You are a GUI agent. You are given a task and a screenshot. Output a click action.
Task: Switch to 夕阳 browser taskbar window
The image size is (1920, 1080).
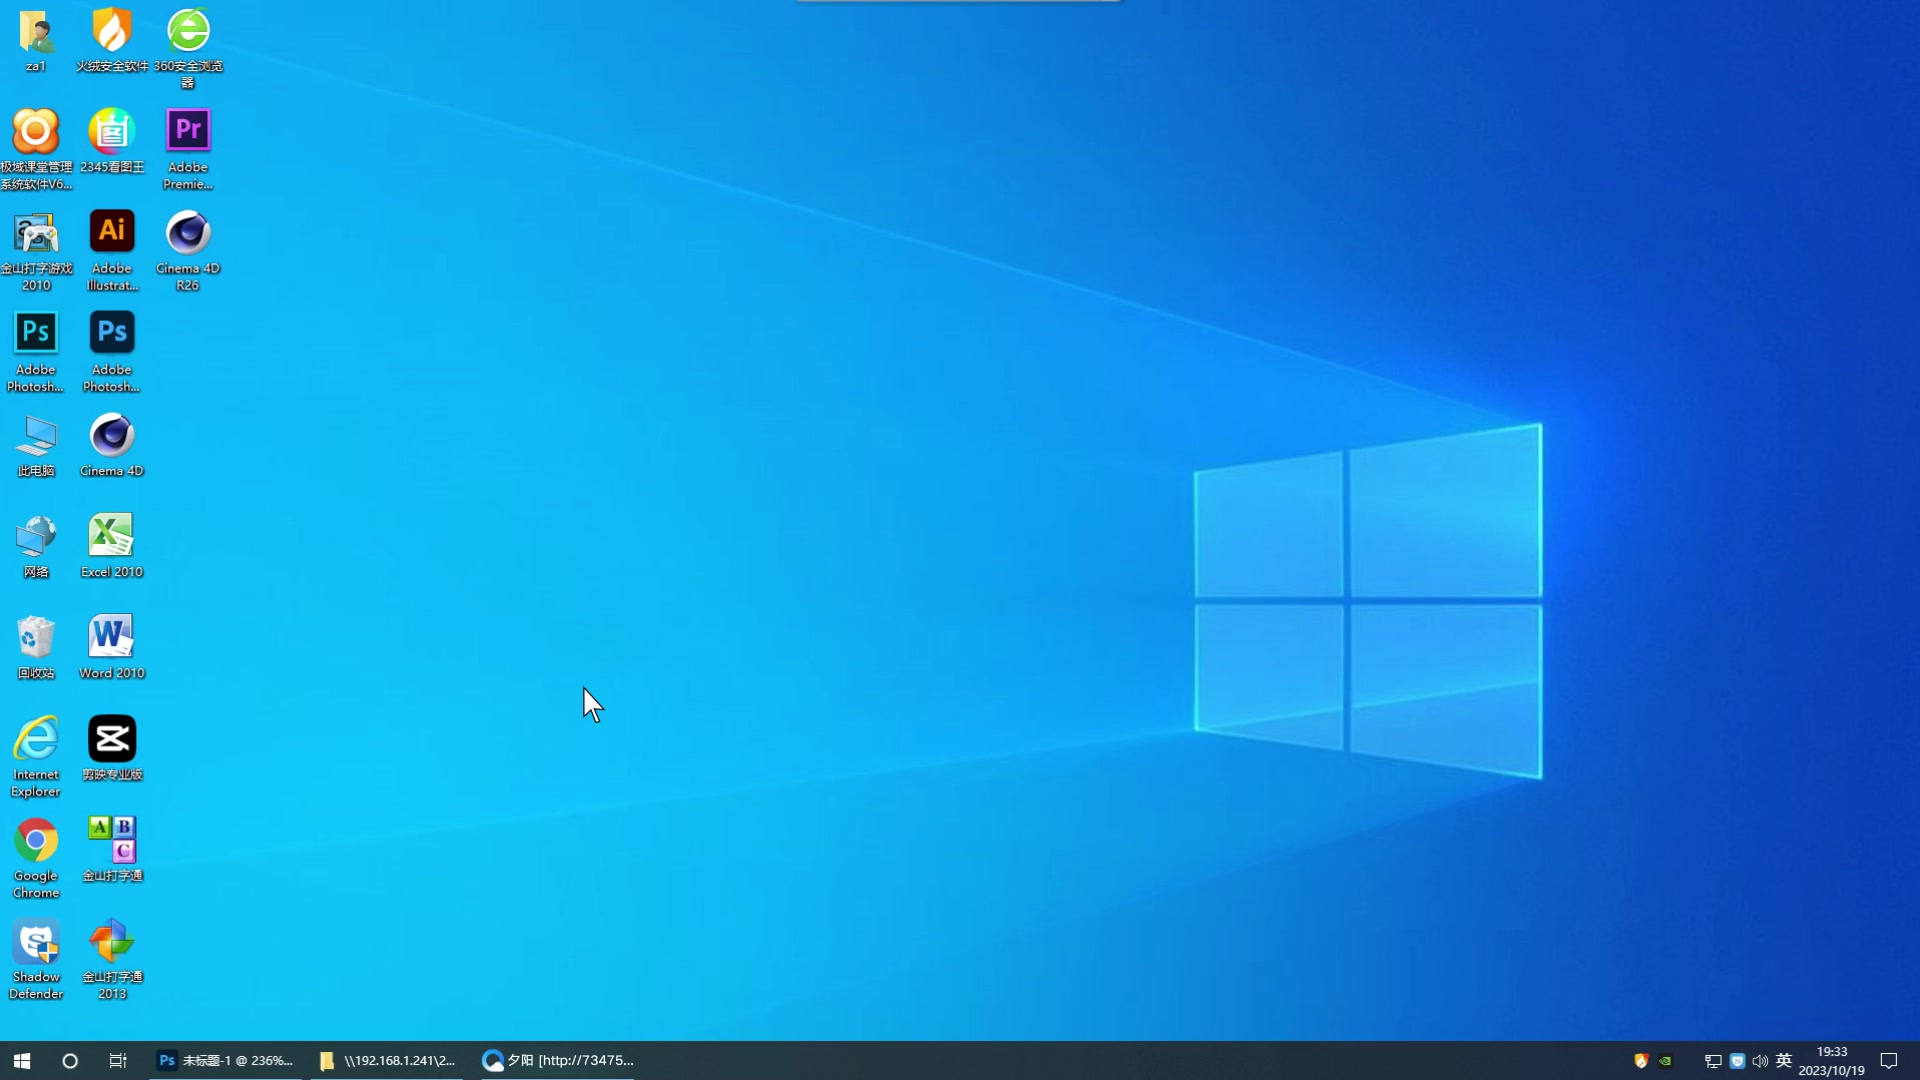[x=558, y=1060]
